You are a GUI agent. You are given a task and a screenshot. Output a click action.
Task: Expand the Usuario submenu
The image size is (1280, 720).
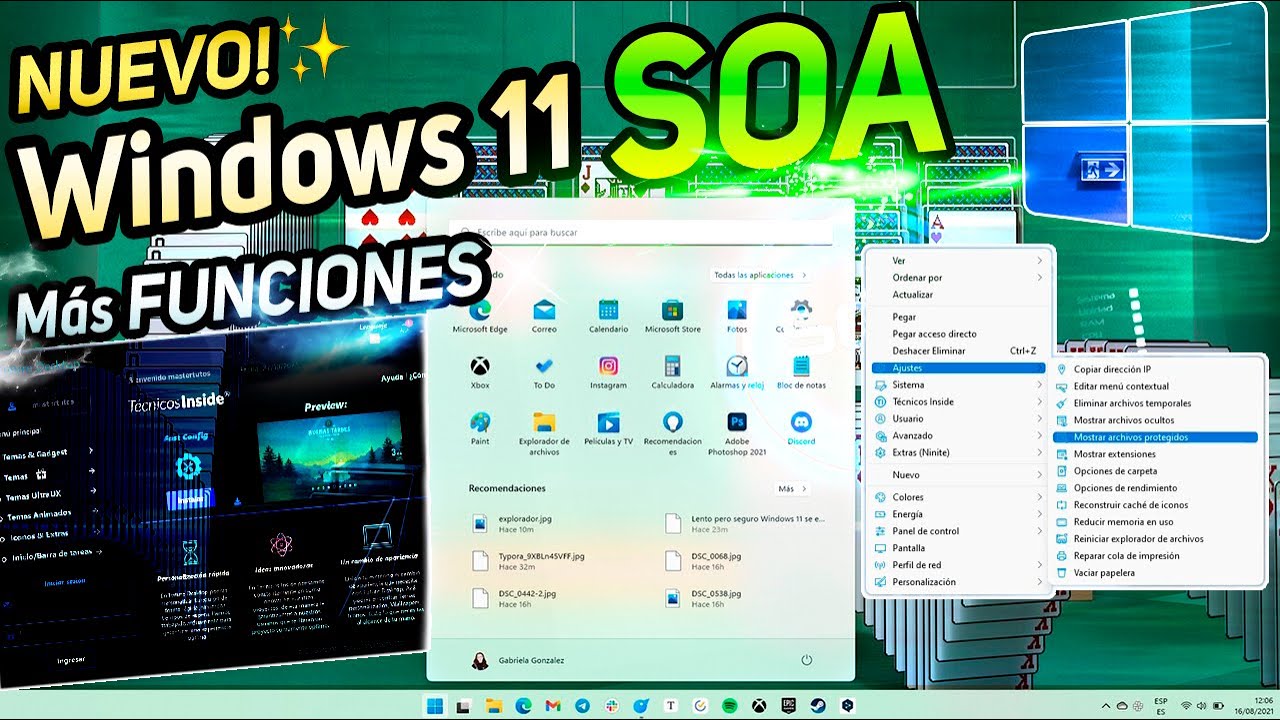pos(958,419)
